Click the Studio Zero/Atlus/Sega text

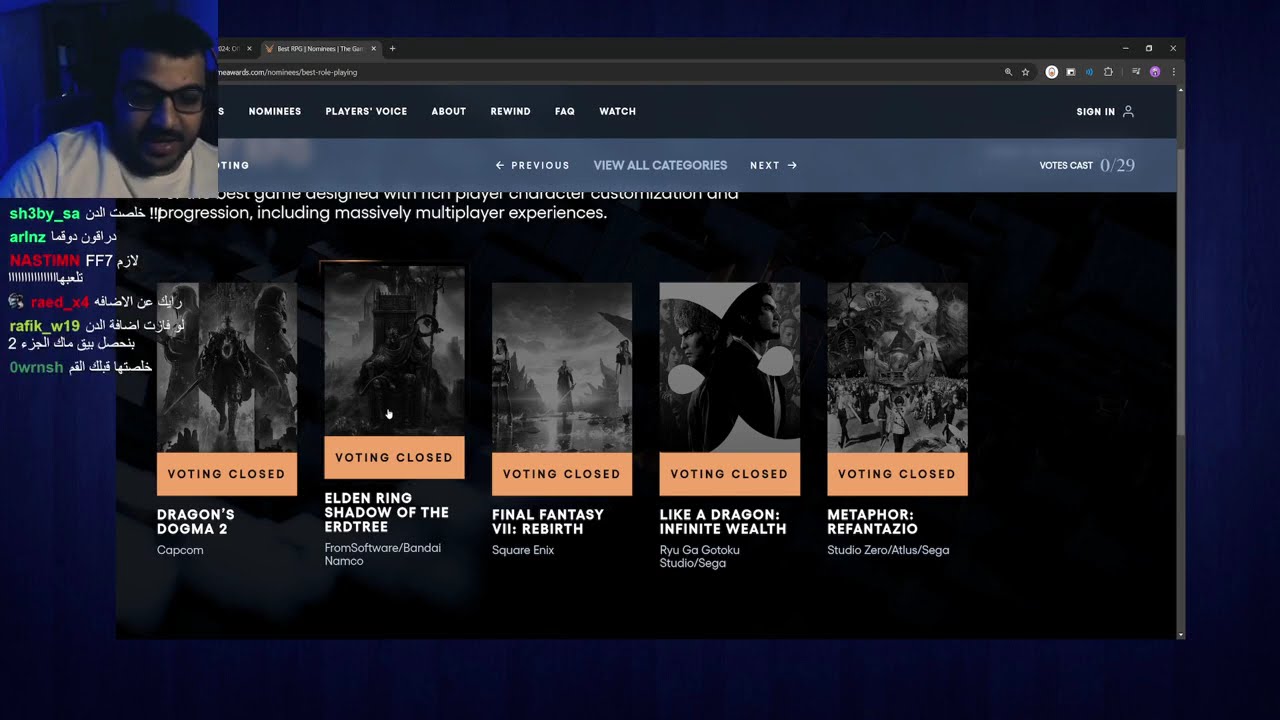click(x=888, y=550)
